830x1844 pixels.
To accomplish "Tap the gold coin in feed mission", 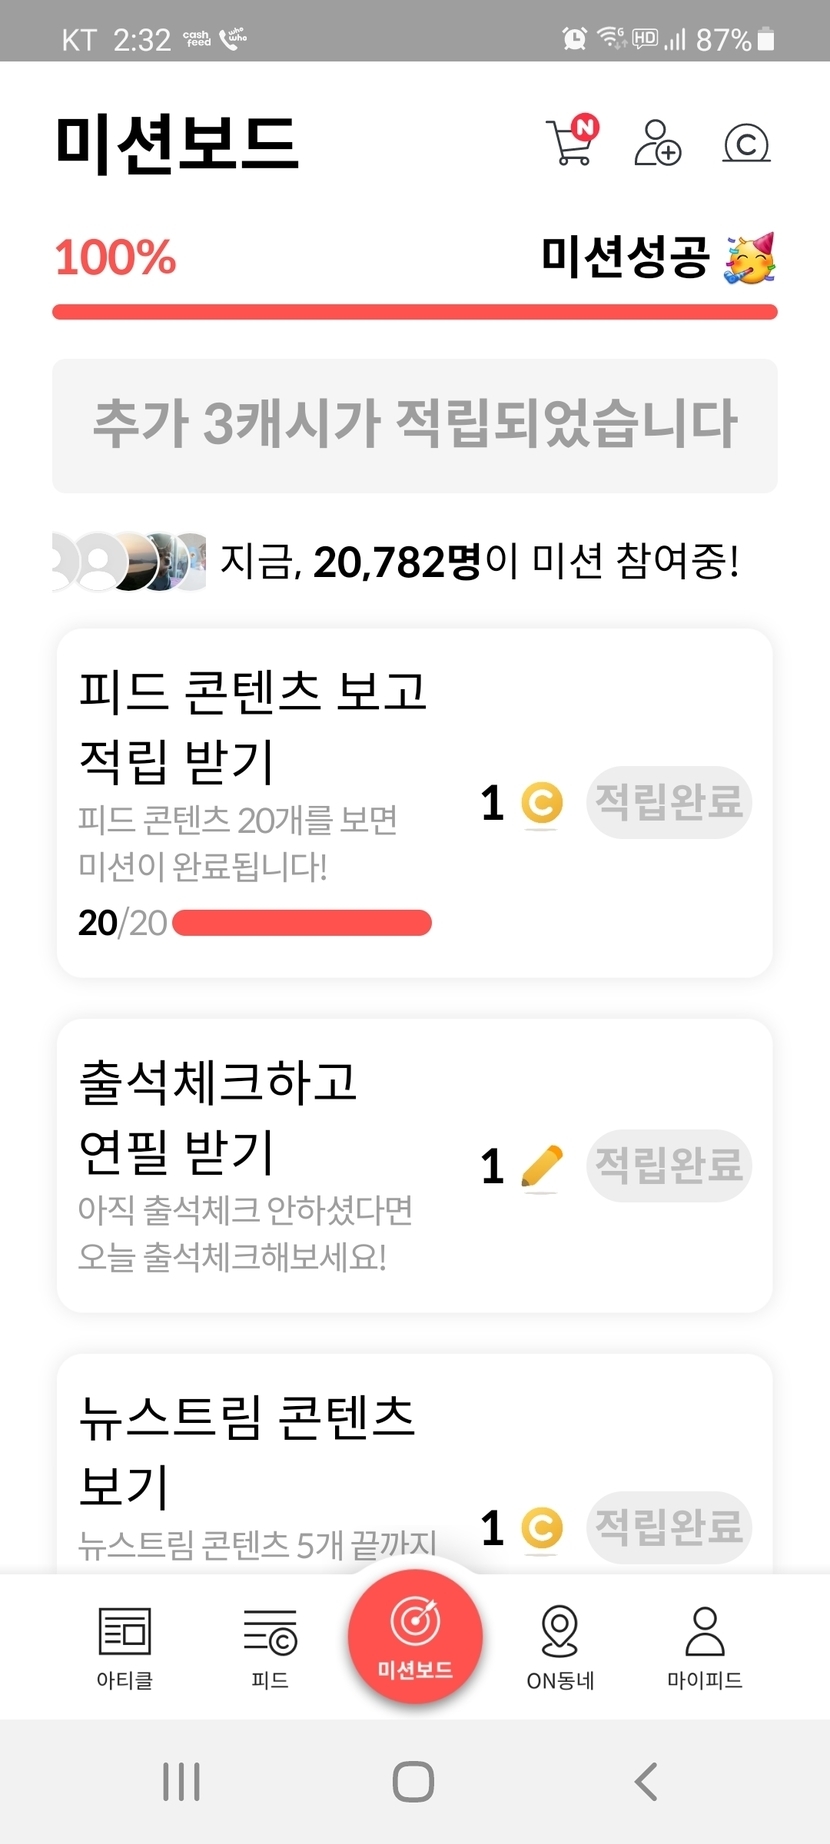I will tap(542, 803).
